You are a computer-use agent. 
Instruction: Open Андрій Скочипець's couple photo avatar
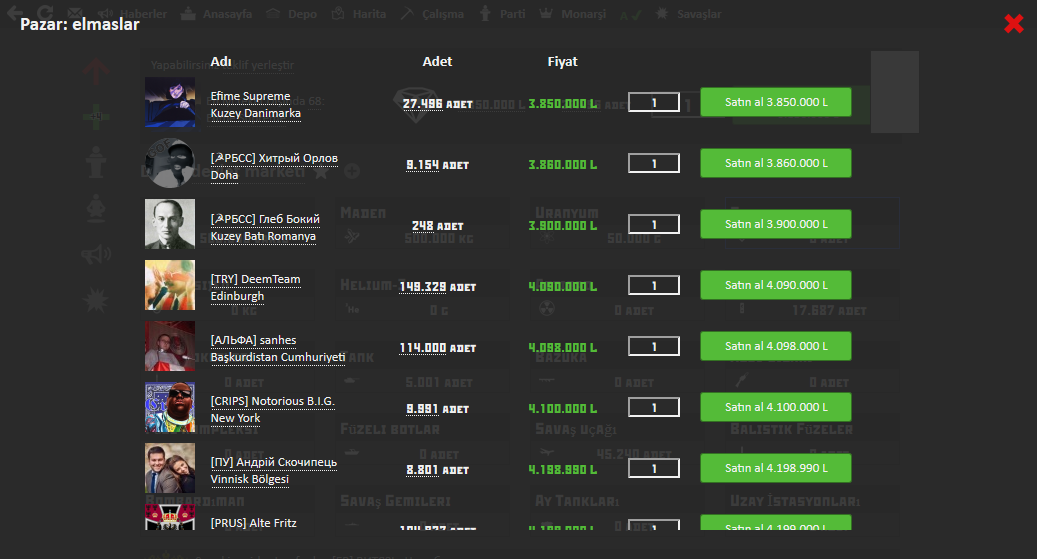point(170,468)
